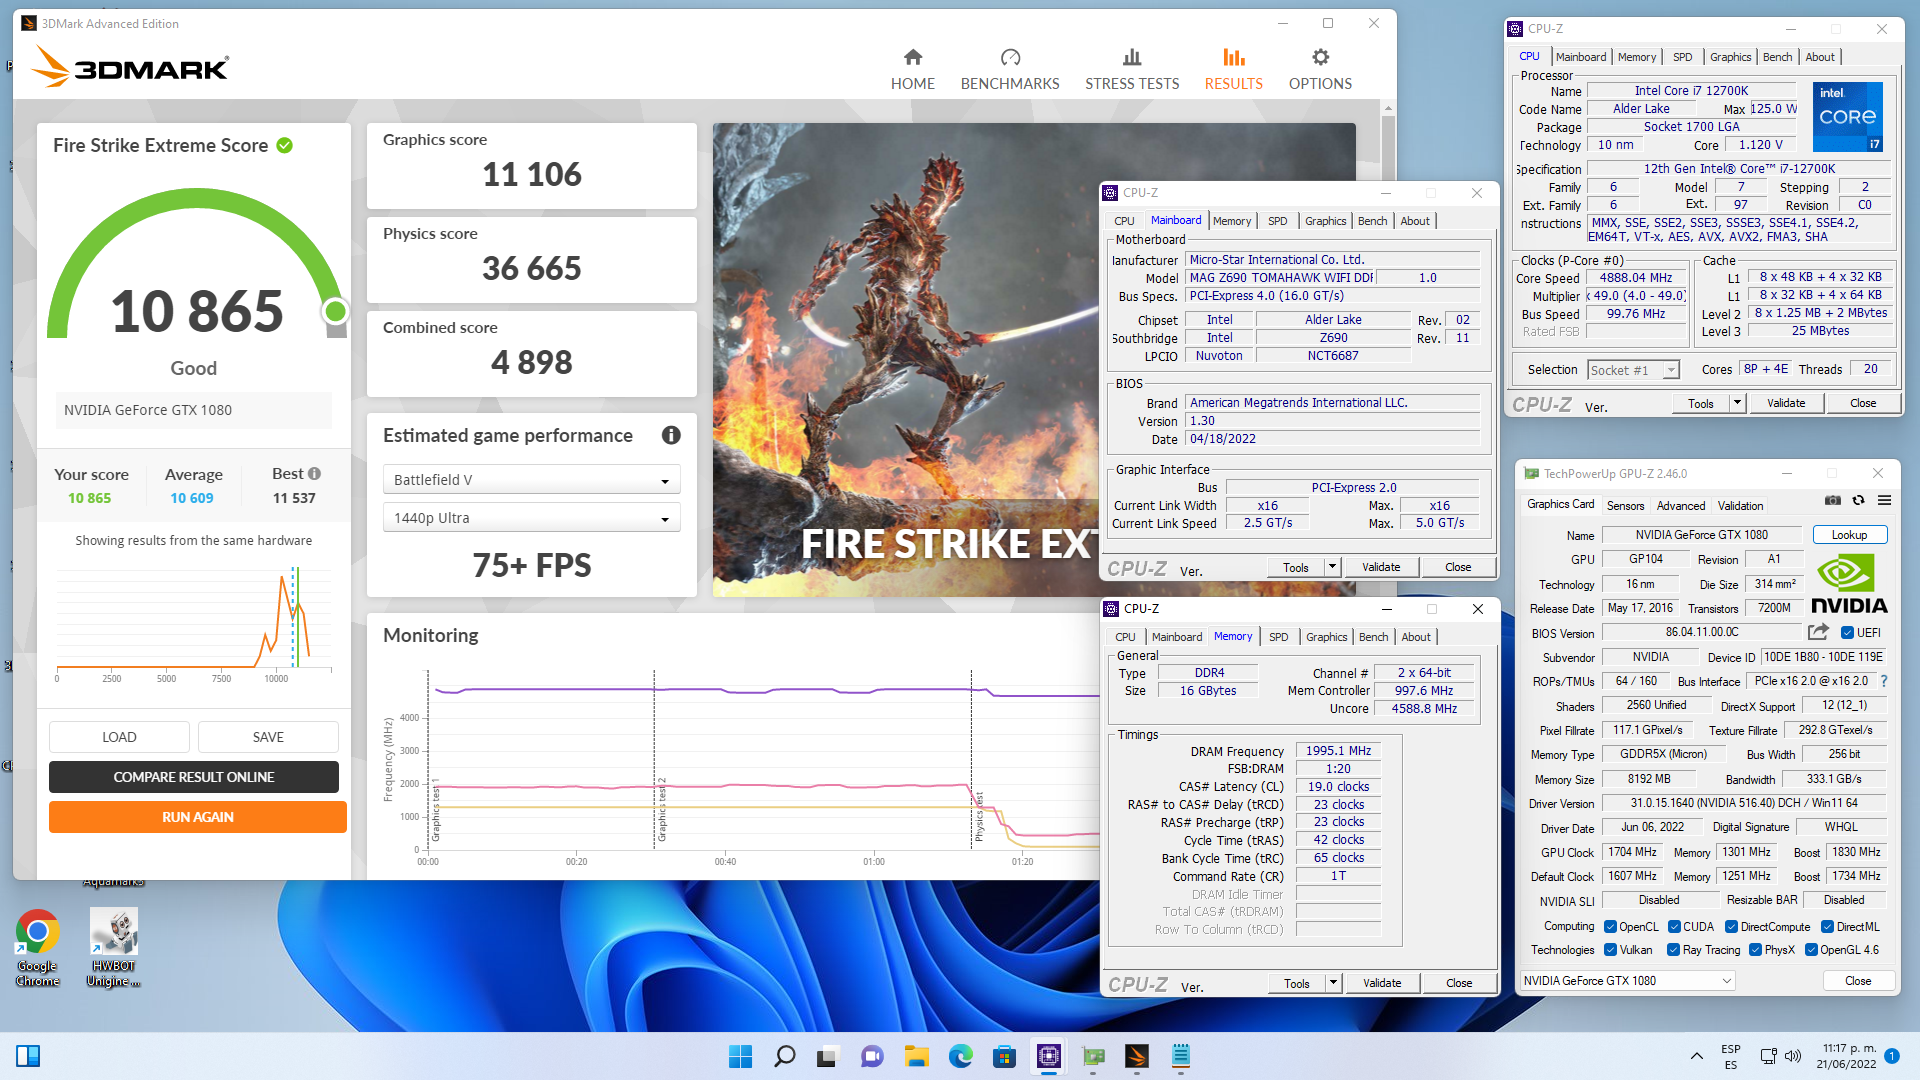Screen dimensions: 1920x1080
Task: Toggle the CUDA checkbox in GPU-Z
Action: (1674, 927)
